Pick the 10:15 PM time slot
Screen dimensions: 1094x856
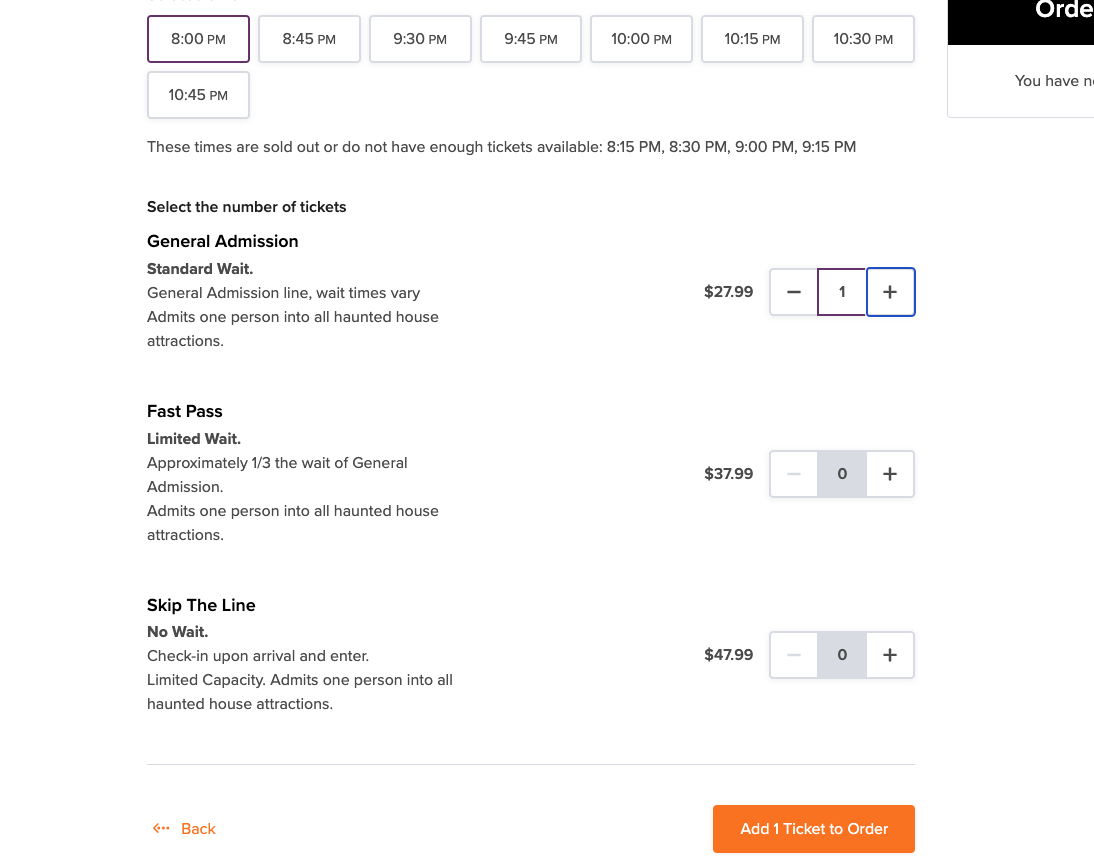tap(752, 39)
